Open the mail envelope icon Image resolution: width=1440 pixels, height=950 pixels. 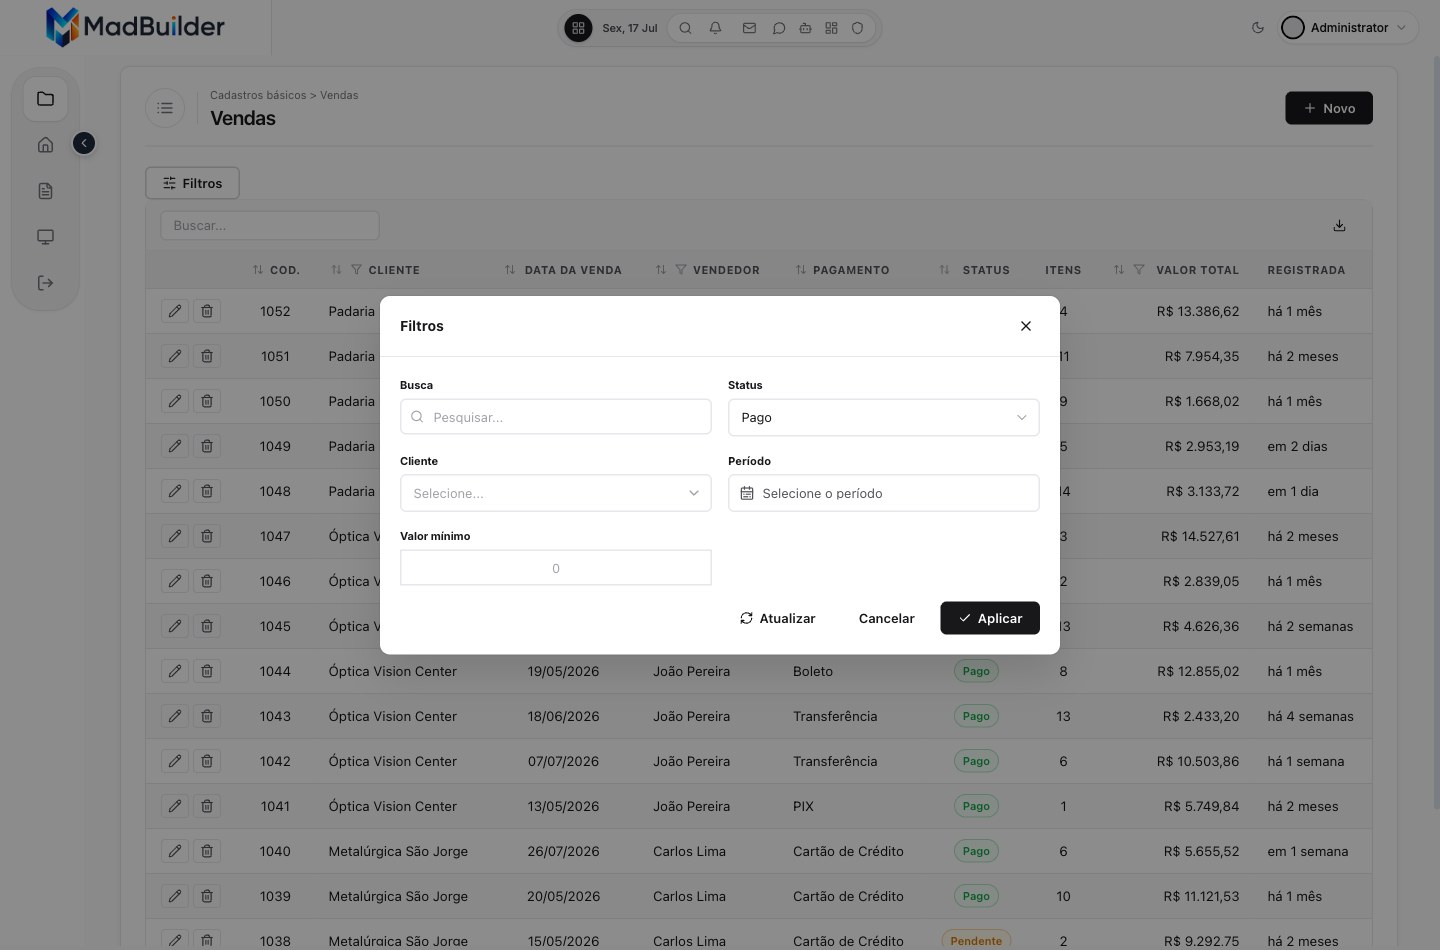point(749,28)
